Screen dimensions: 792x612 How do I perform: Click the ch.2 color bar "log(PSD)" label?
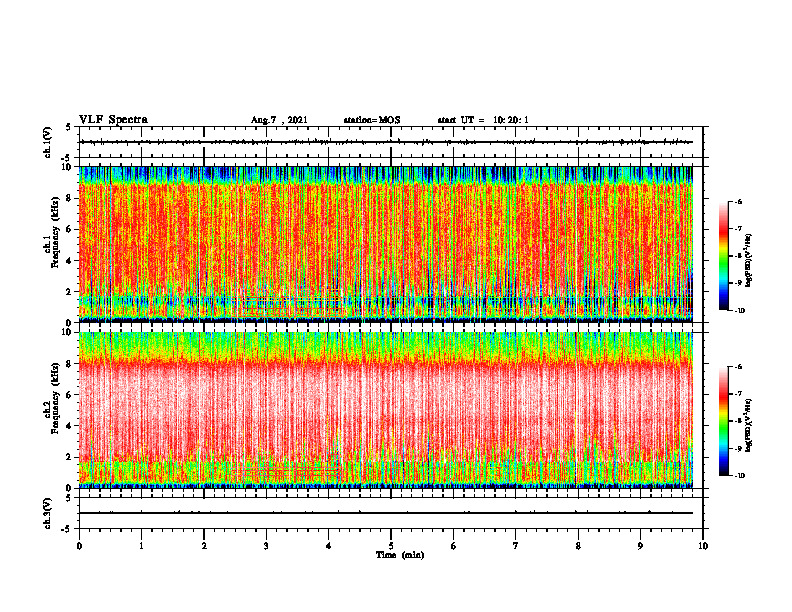click(749, 425)
